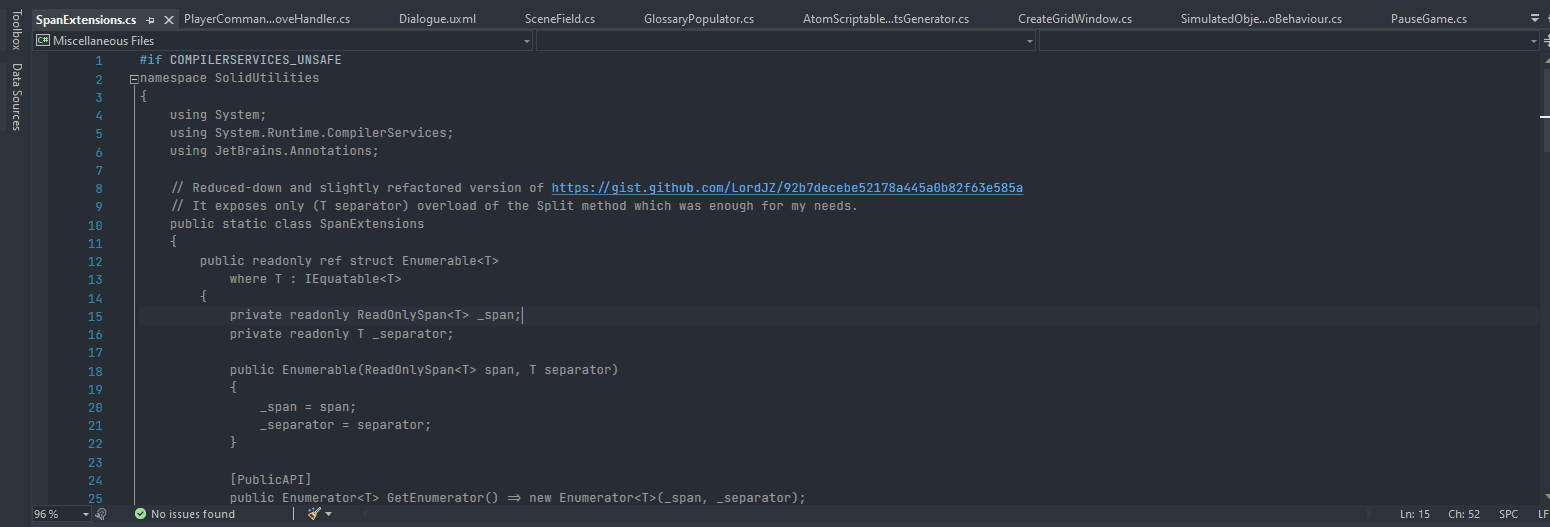Run code cleanup with the broom icon
The image size is (1550, 527).
pos(314,514)
